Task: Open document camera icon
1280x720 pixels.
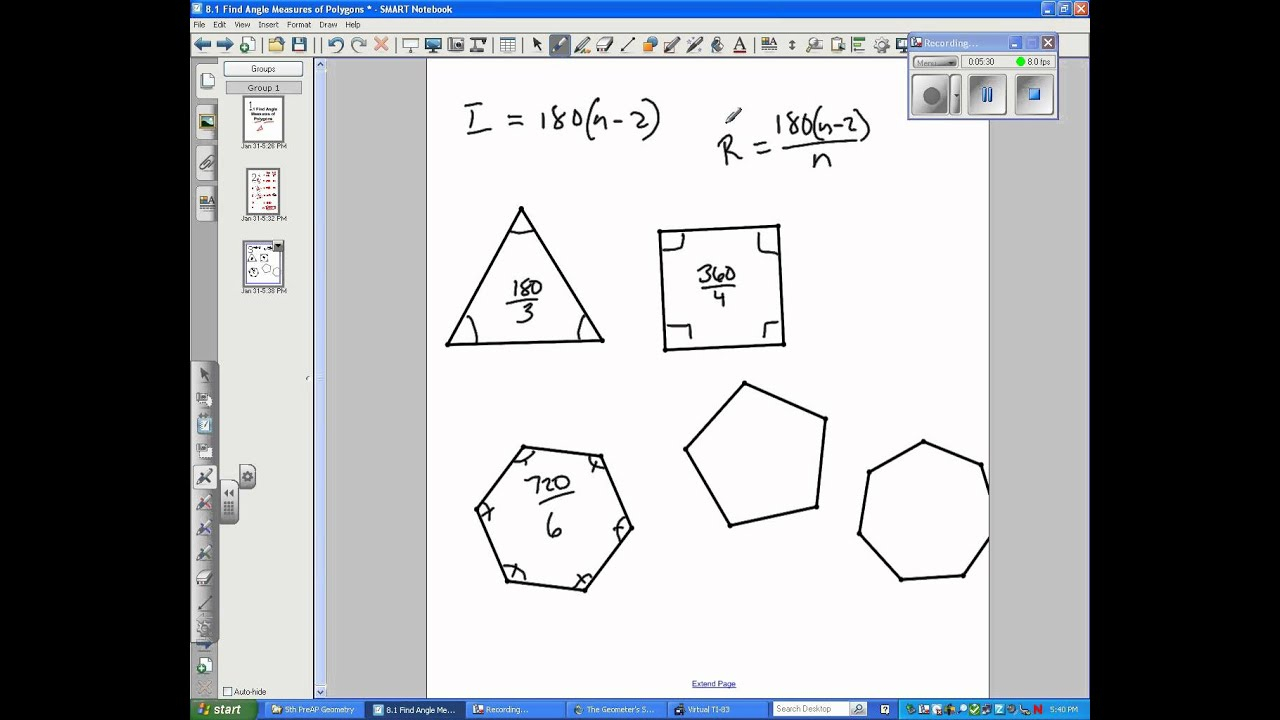Action: [x=479, y=45]
